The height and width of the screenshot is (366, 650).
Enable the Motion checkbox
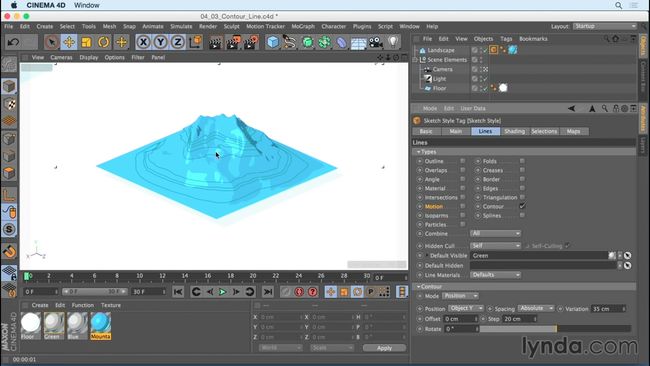463,206
